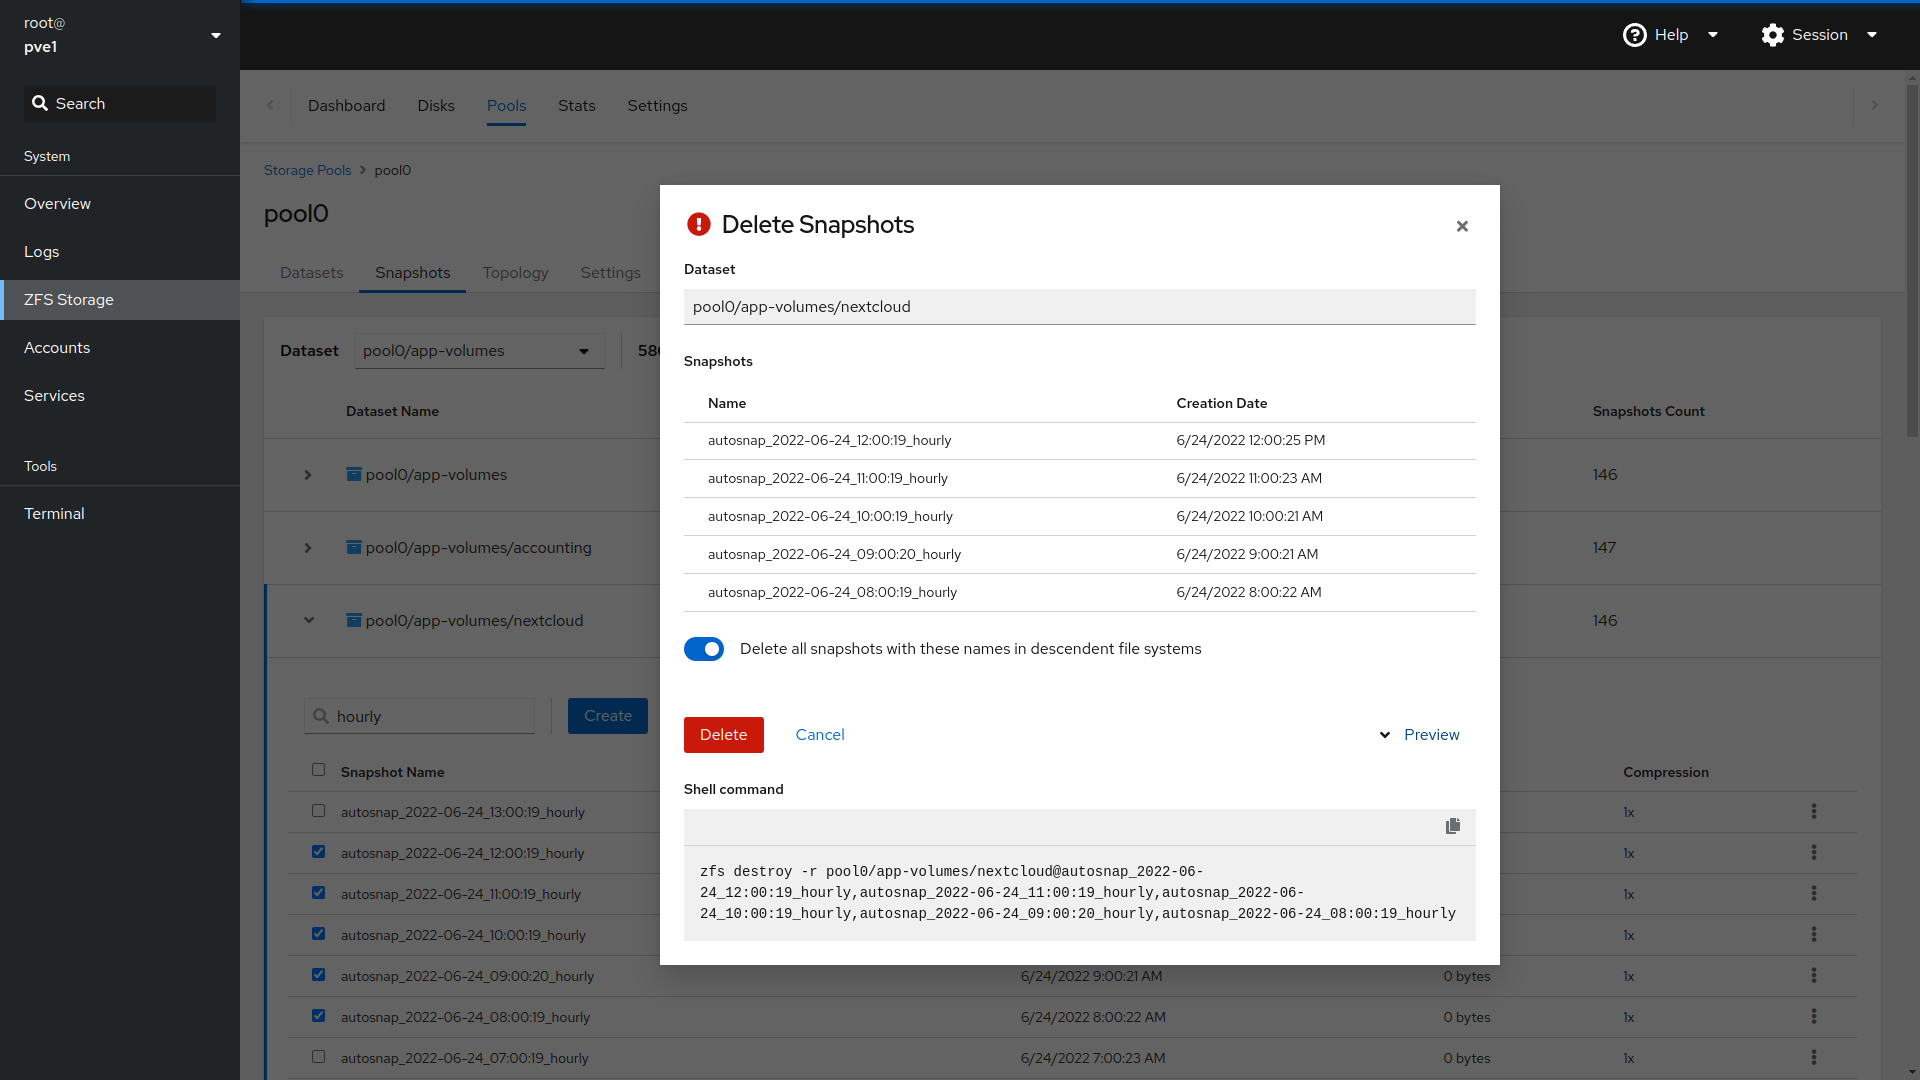Open kebab menu for 11:00:19 hourly snapshot

(1814, 893)
